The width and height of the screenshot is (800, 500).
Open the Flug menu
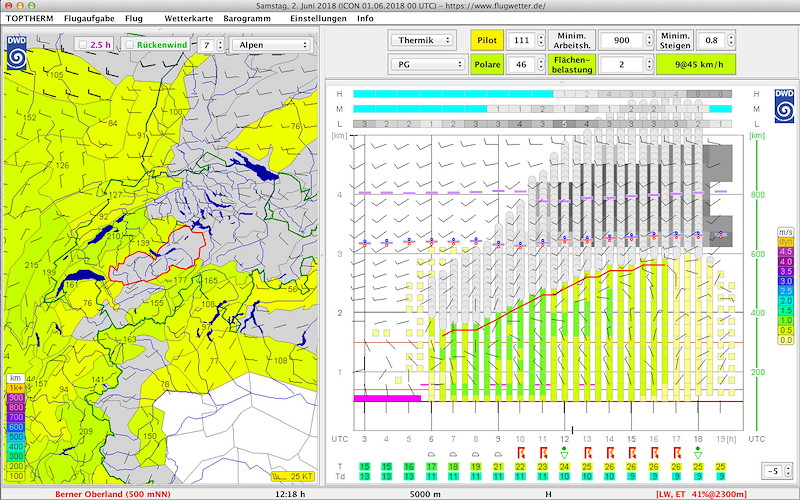[x=134, y=18]
